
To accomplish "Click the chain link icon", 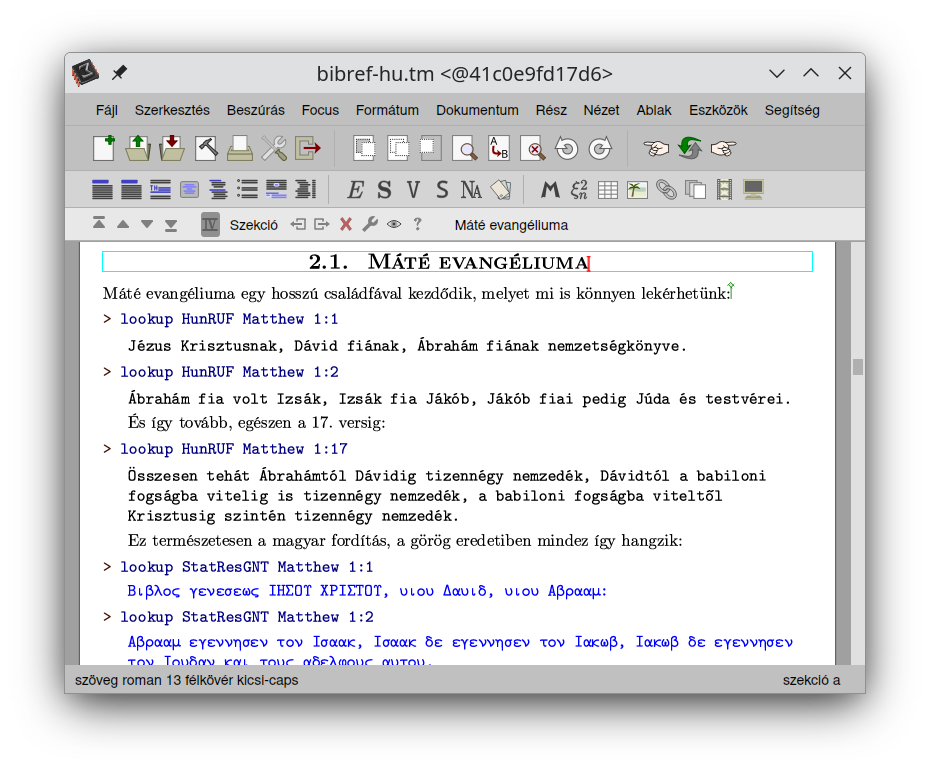I will [666, 189].
